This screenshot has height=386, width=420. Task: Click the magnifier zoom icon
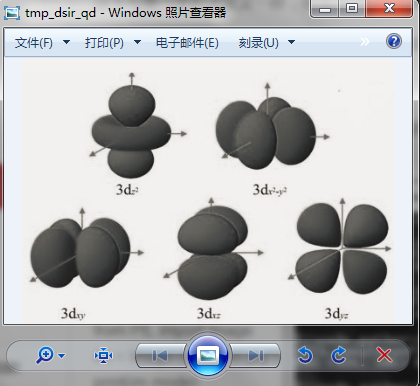(x=45, y=355)
